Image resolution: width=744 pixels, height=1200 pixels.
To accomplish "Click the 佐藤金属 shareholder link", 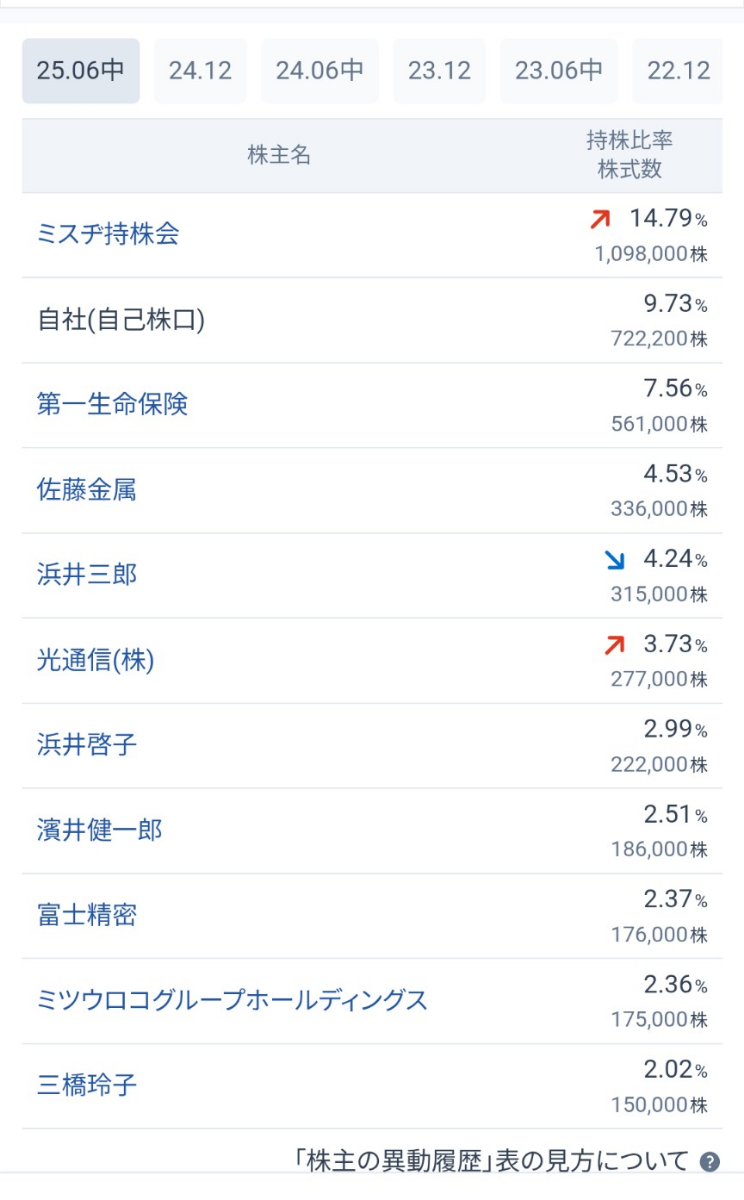I will pyautogui.click(x=86, y=490).
